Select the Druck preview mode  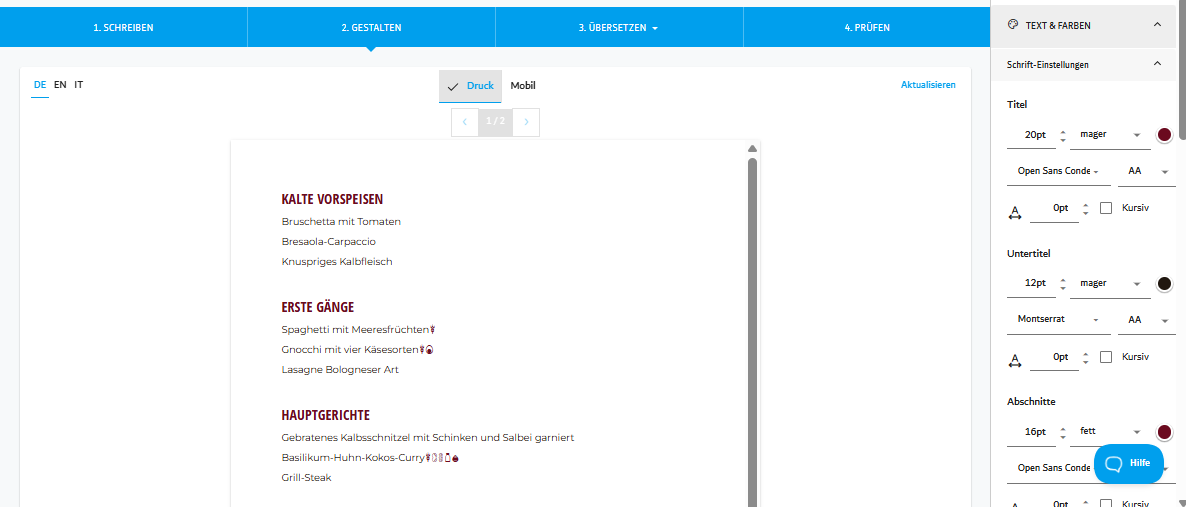coord(470,86)
